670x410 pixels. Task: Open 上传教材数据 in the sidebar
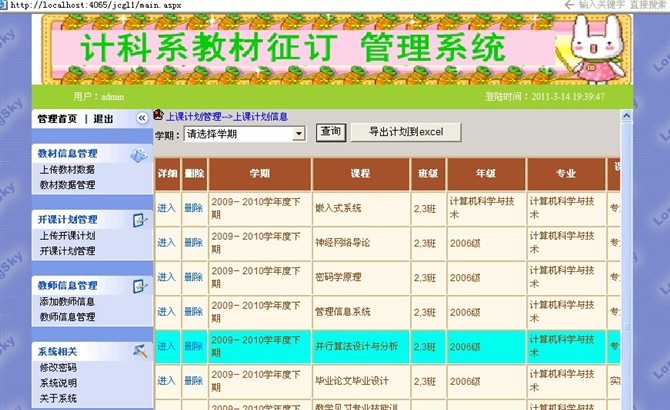pos(67,170)
